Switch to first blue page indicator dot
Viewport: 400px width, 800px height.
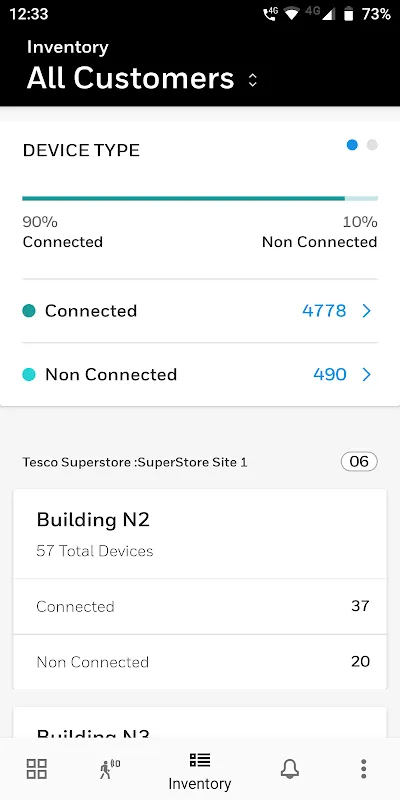coord(352,145)
